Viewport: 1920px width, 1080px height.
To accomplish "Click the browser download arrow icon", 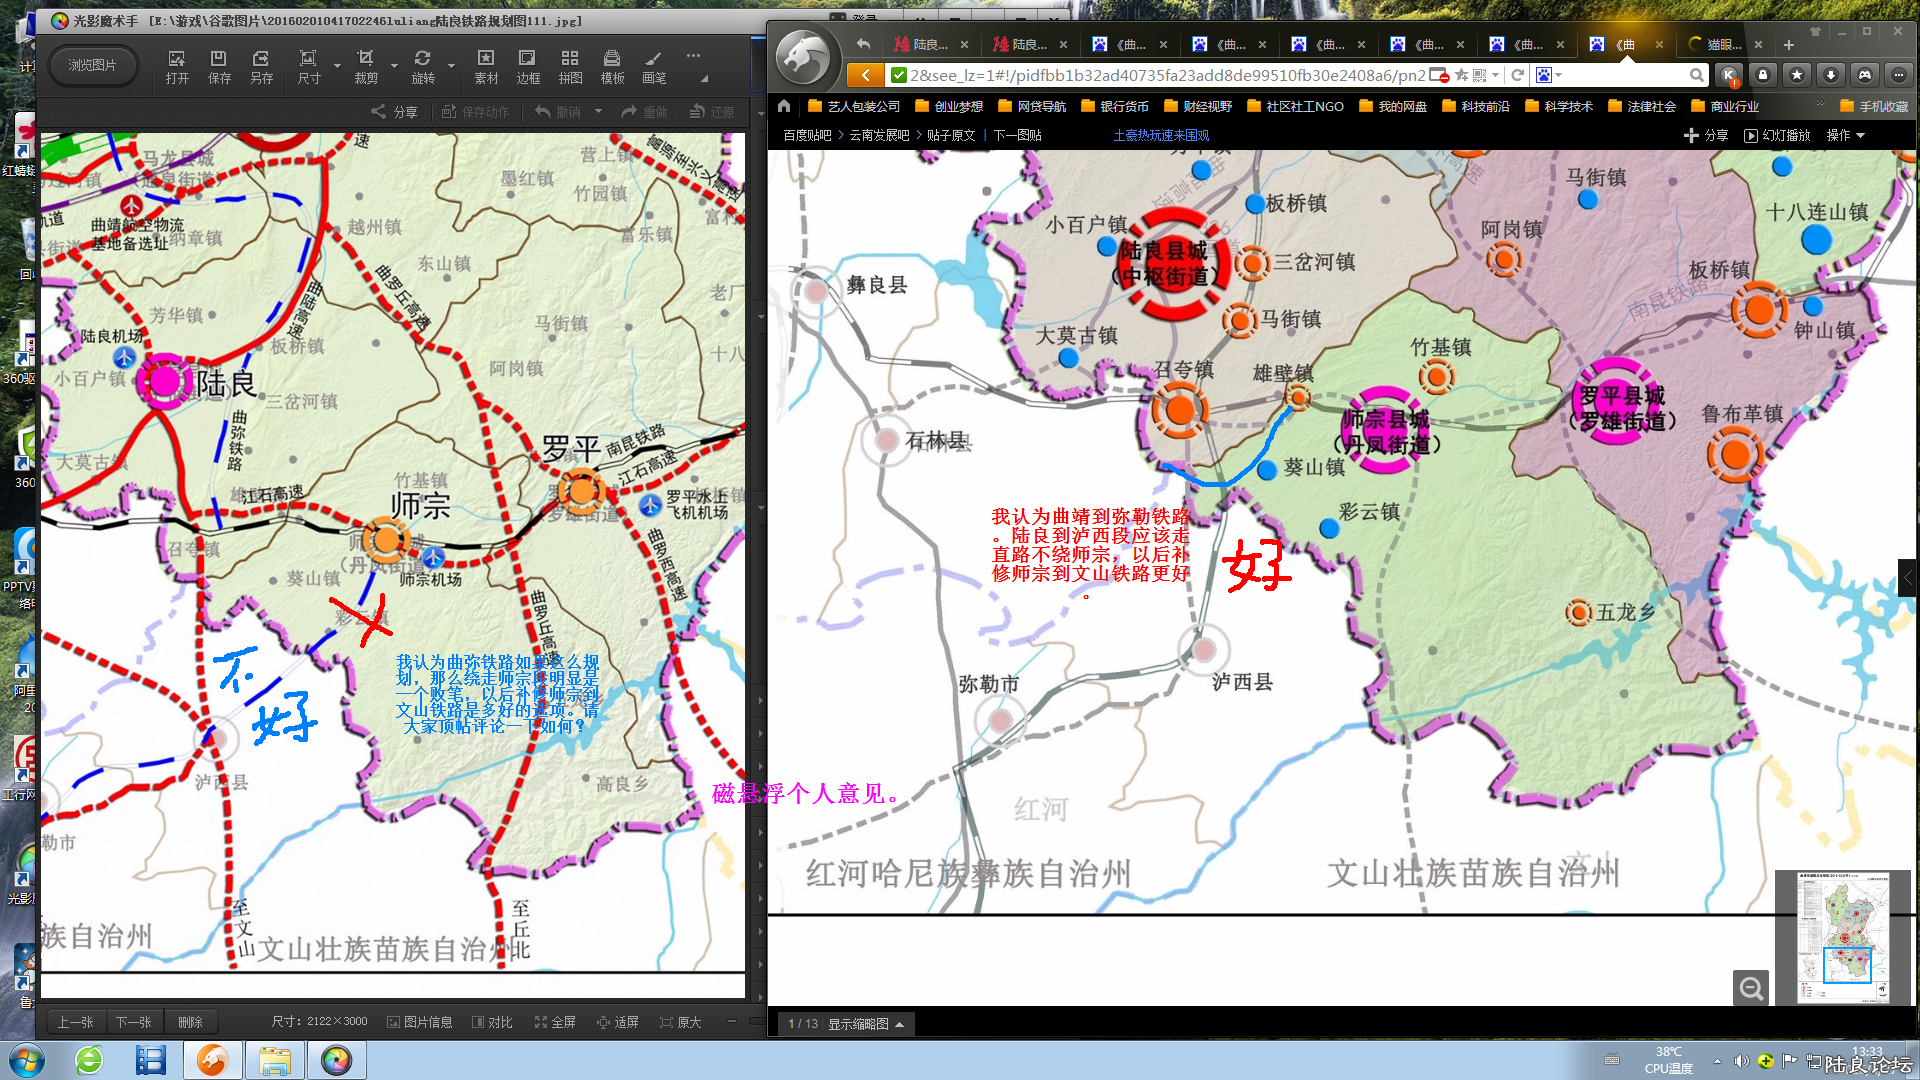I will coord(1831,75).
